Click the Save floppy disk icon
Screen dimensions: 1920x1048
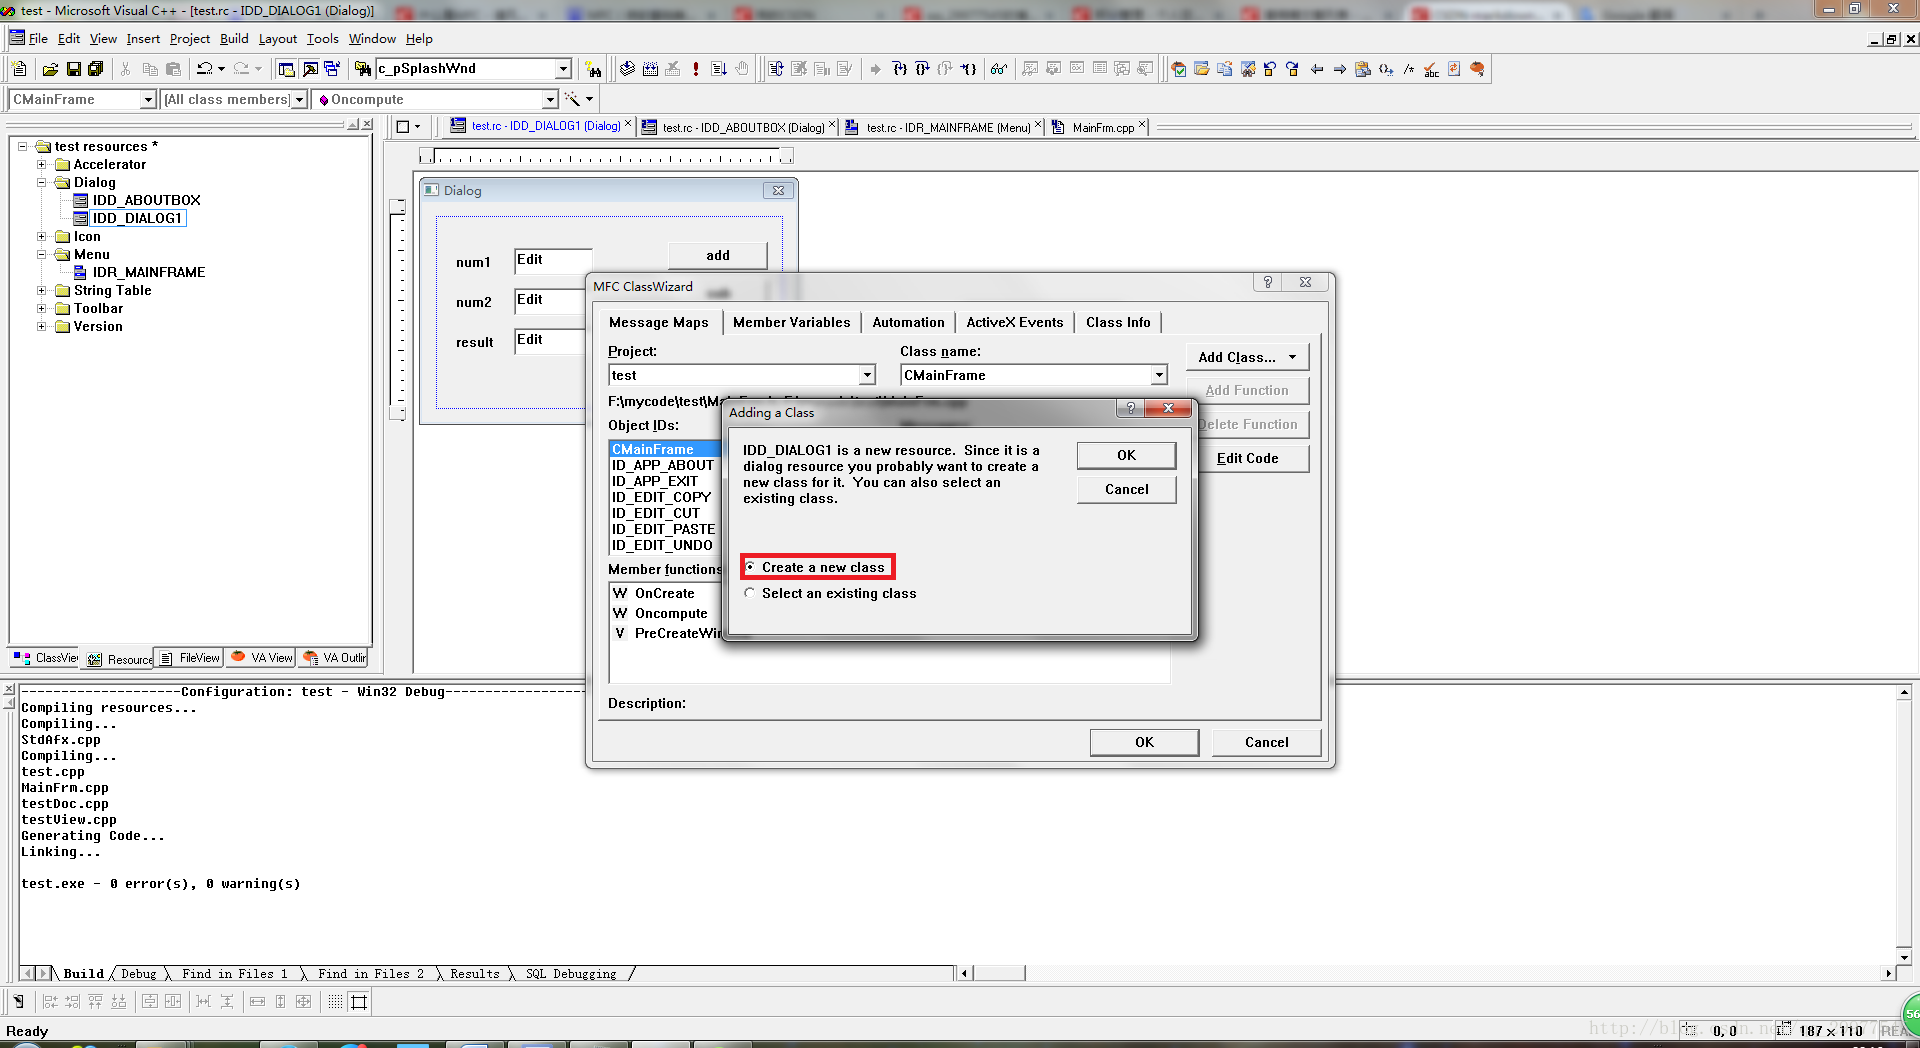[x=73, y=69]
